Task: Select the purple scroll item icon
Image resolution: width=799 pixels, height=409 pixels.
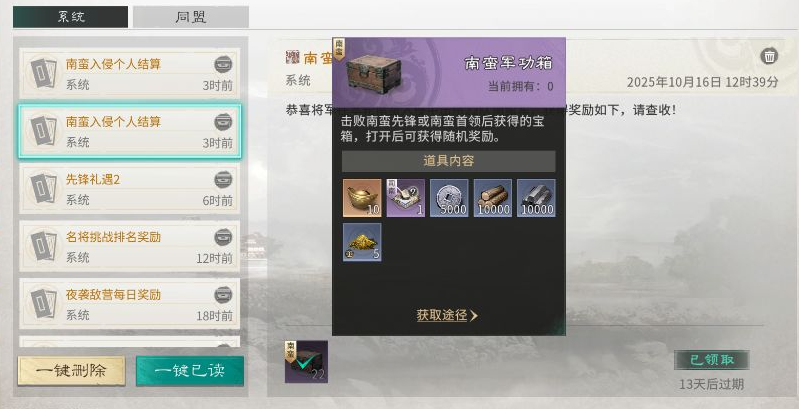Action: 406,198
